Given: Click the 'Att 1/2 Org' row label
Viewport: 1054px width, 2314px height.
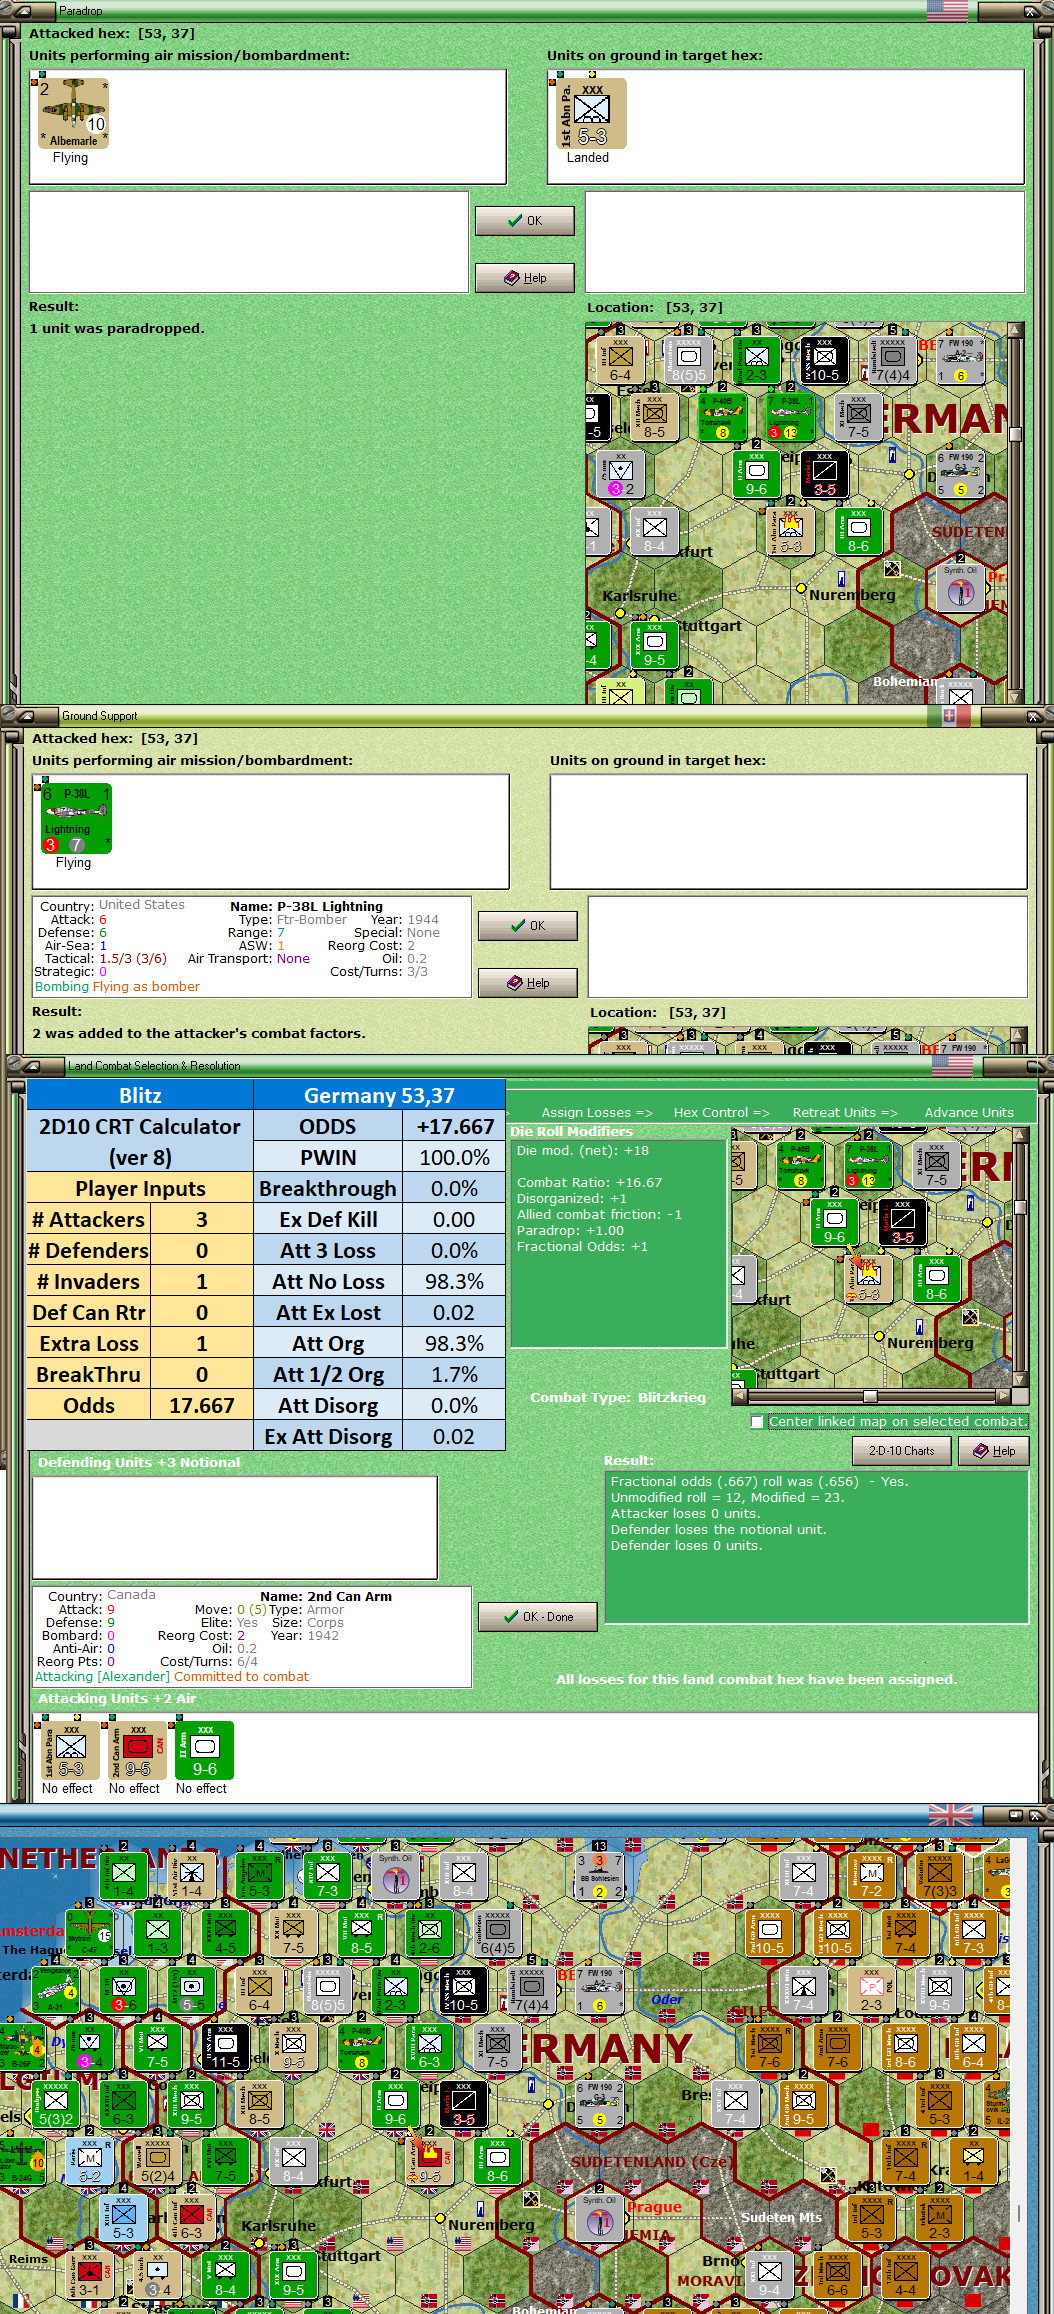Looking at the screenshot, I should click(328, 1374).
